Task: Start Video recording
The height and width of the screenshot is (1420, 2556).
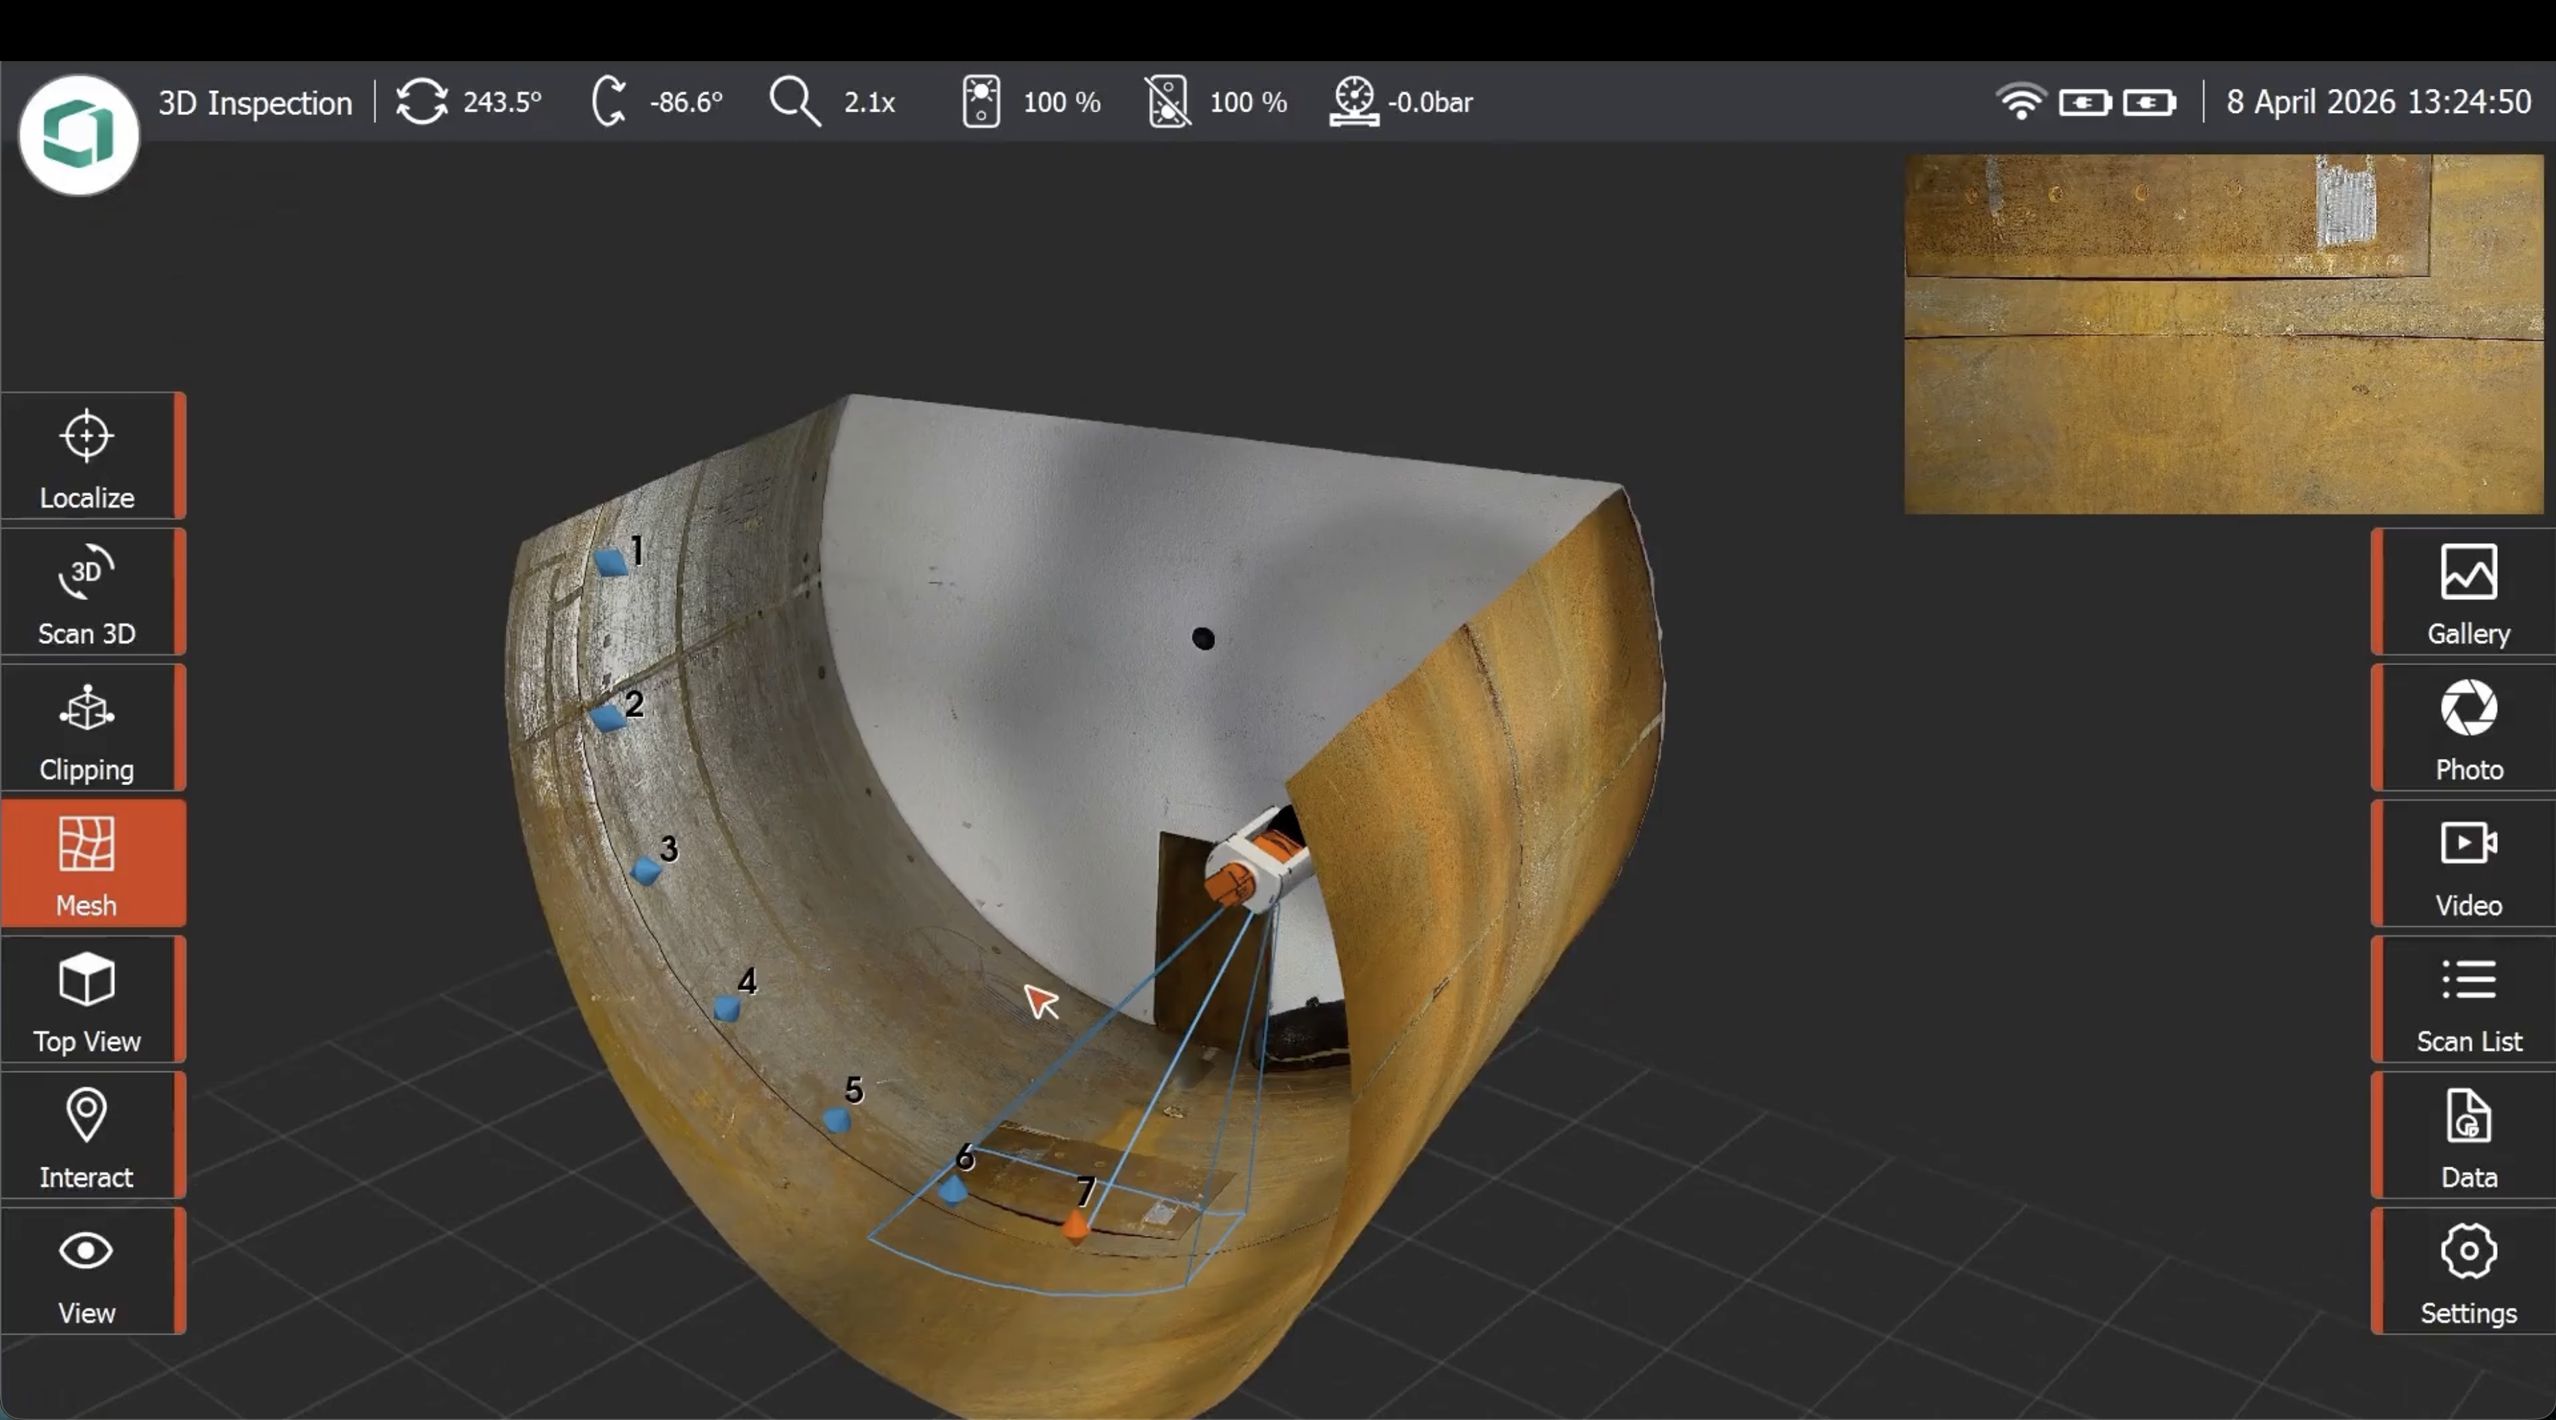Action: pyautogui.click(x=2466, y=862)
